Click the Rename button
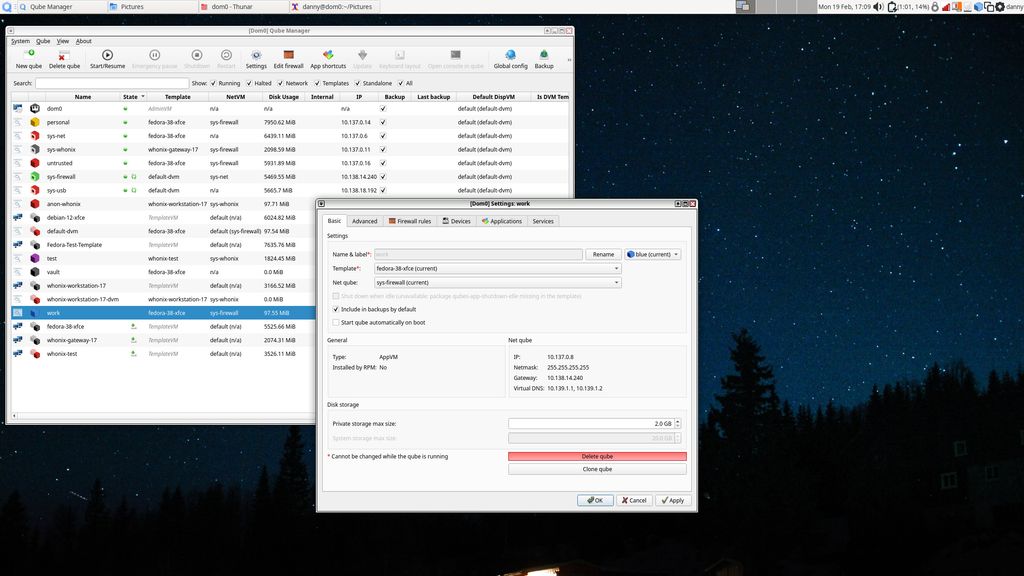This screenshot has height=576, width=1024. click(603, 254)
